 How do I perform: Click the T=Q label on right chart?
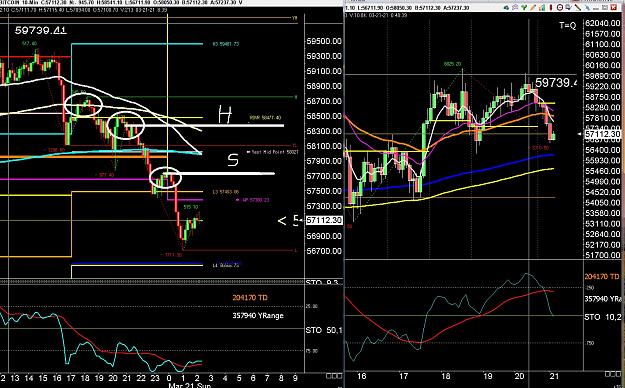point(568,26)
